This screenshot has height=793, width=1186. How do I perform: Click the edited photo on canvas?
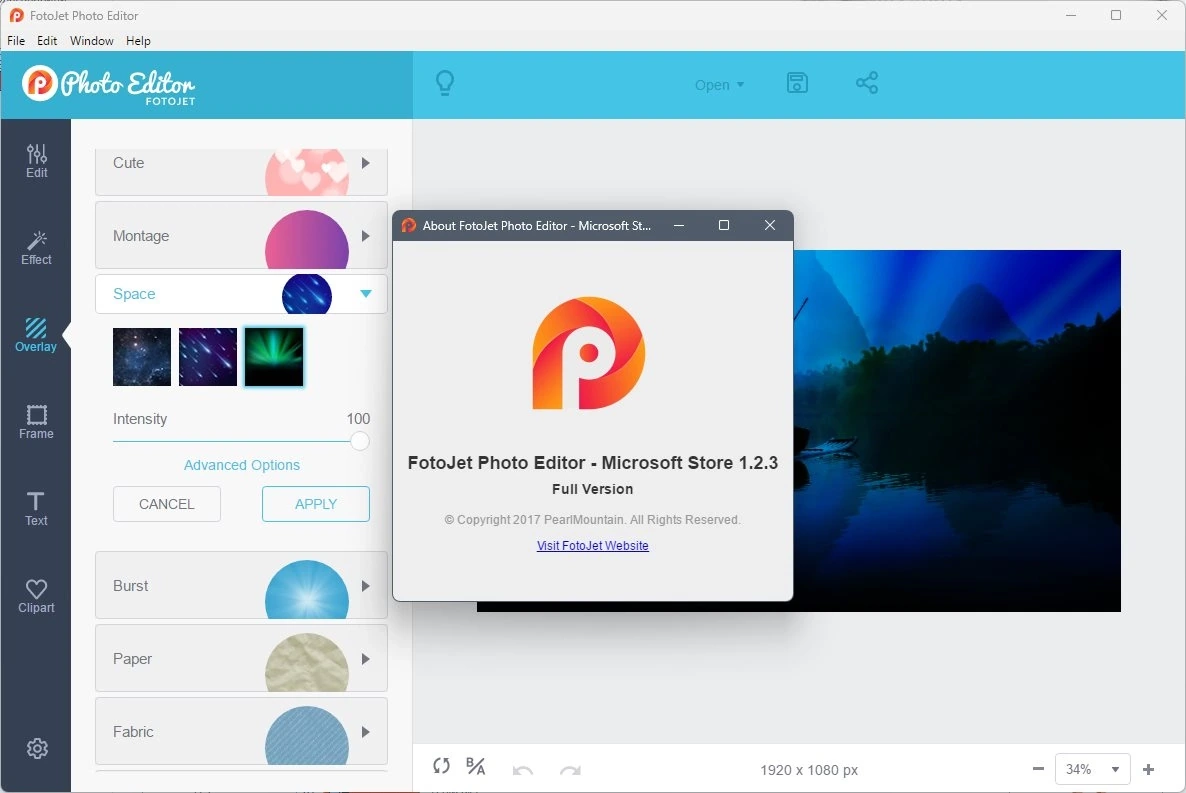pos(957,431)
